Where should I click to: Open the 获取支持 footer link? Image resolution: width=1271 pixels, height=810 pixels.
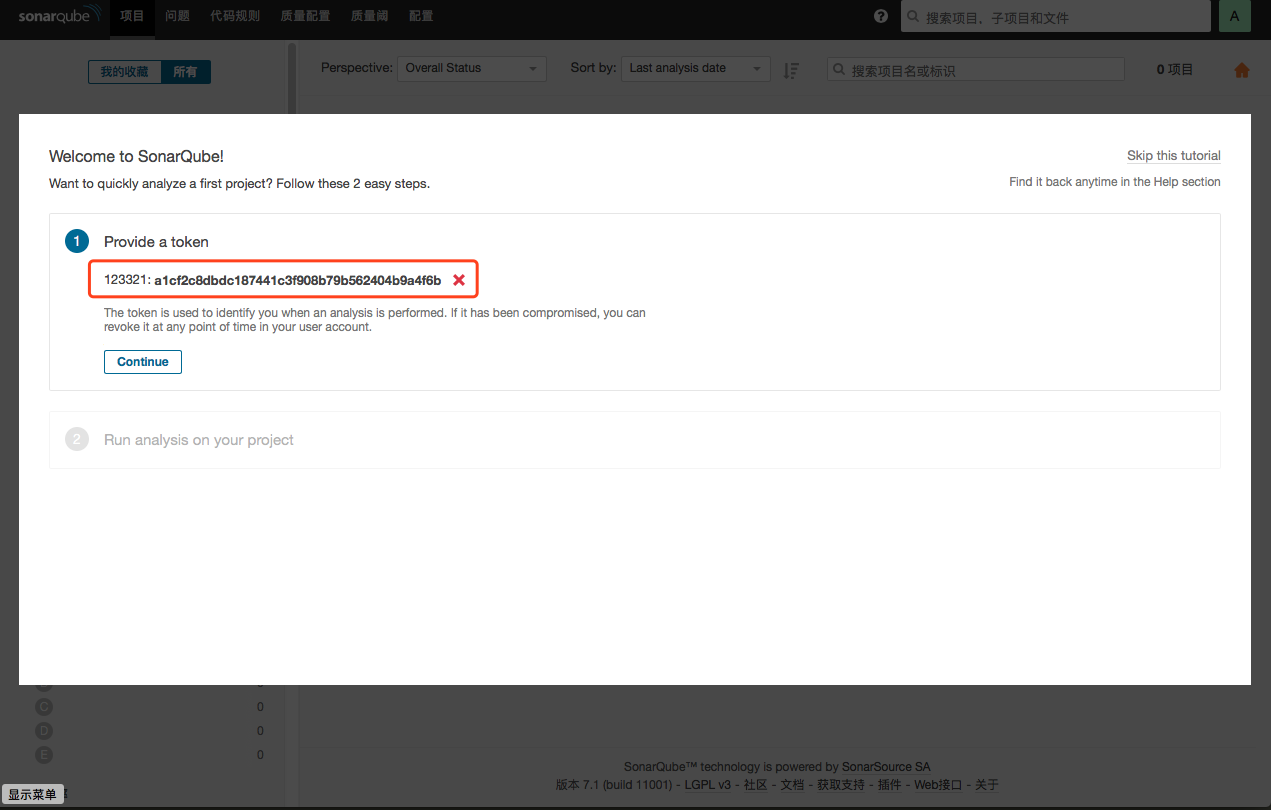click(x=841, y=785)
